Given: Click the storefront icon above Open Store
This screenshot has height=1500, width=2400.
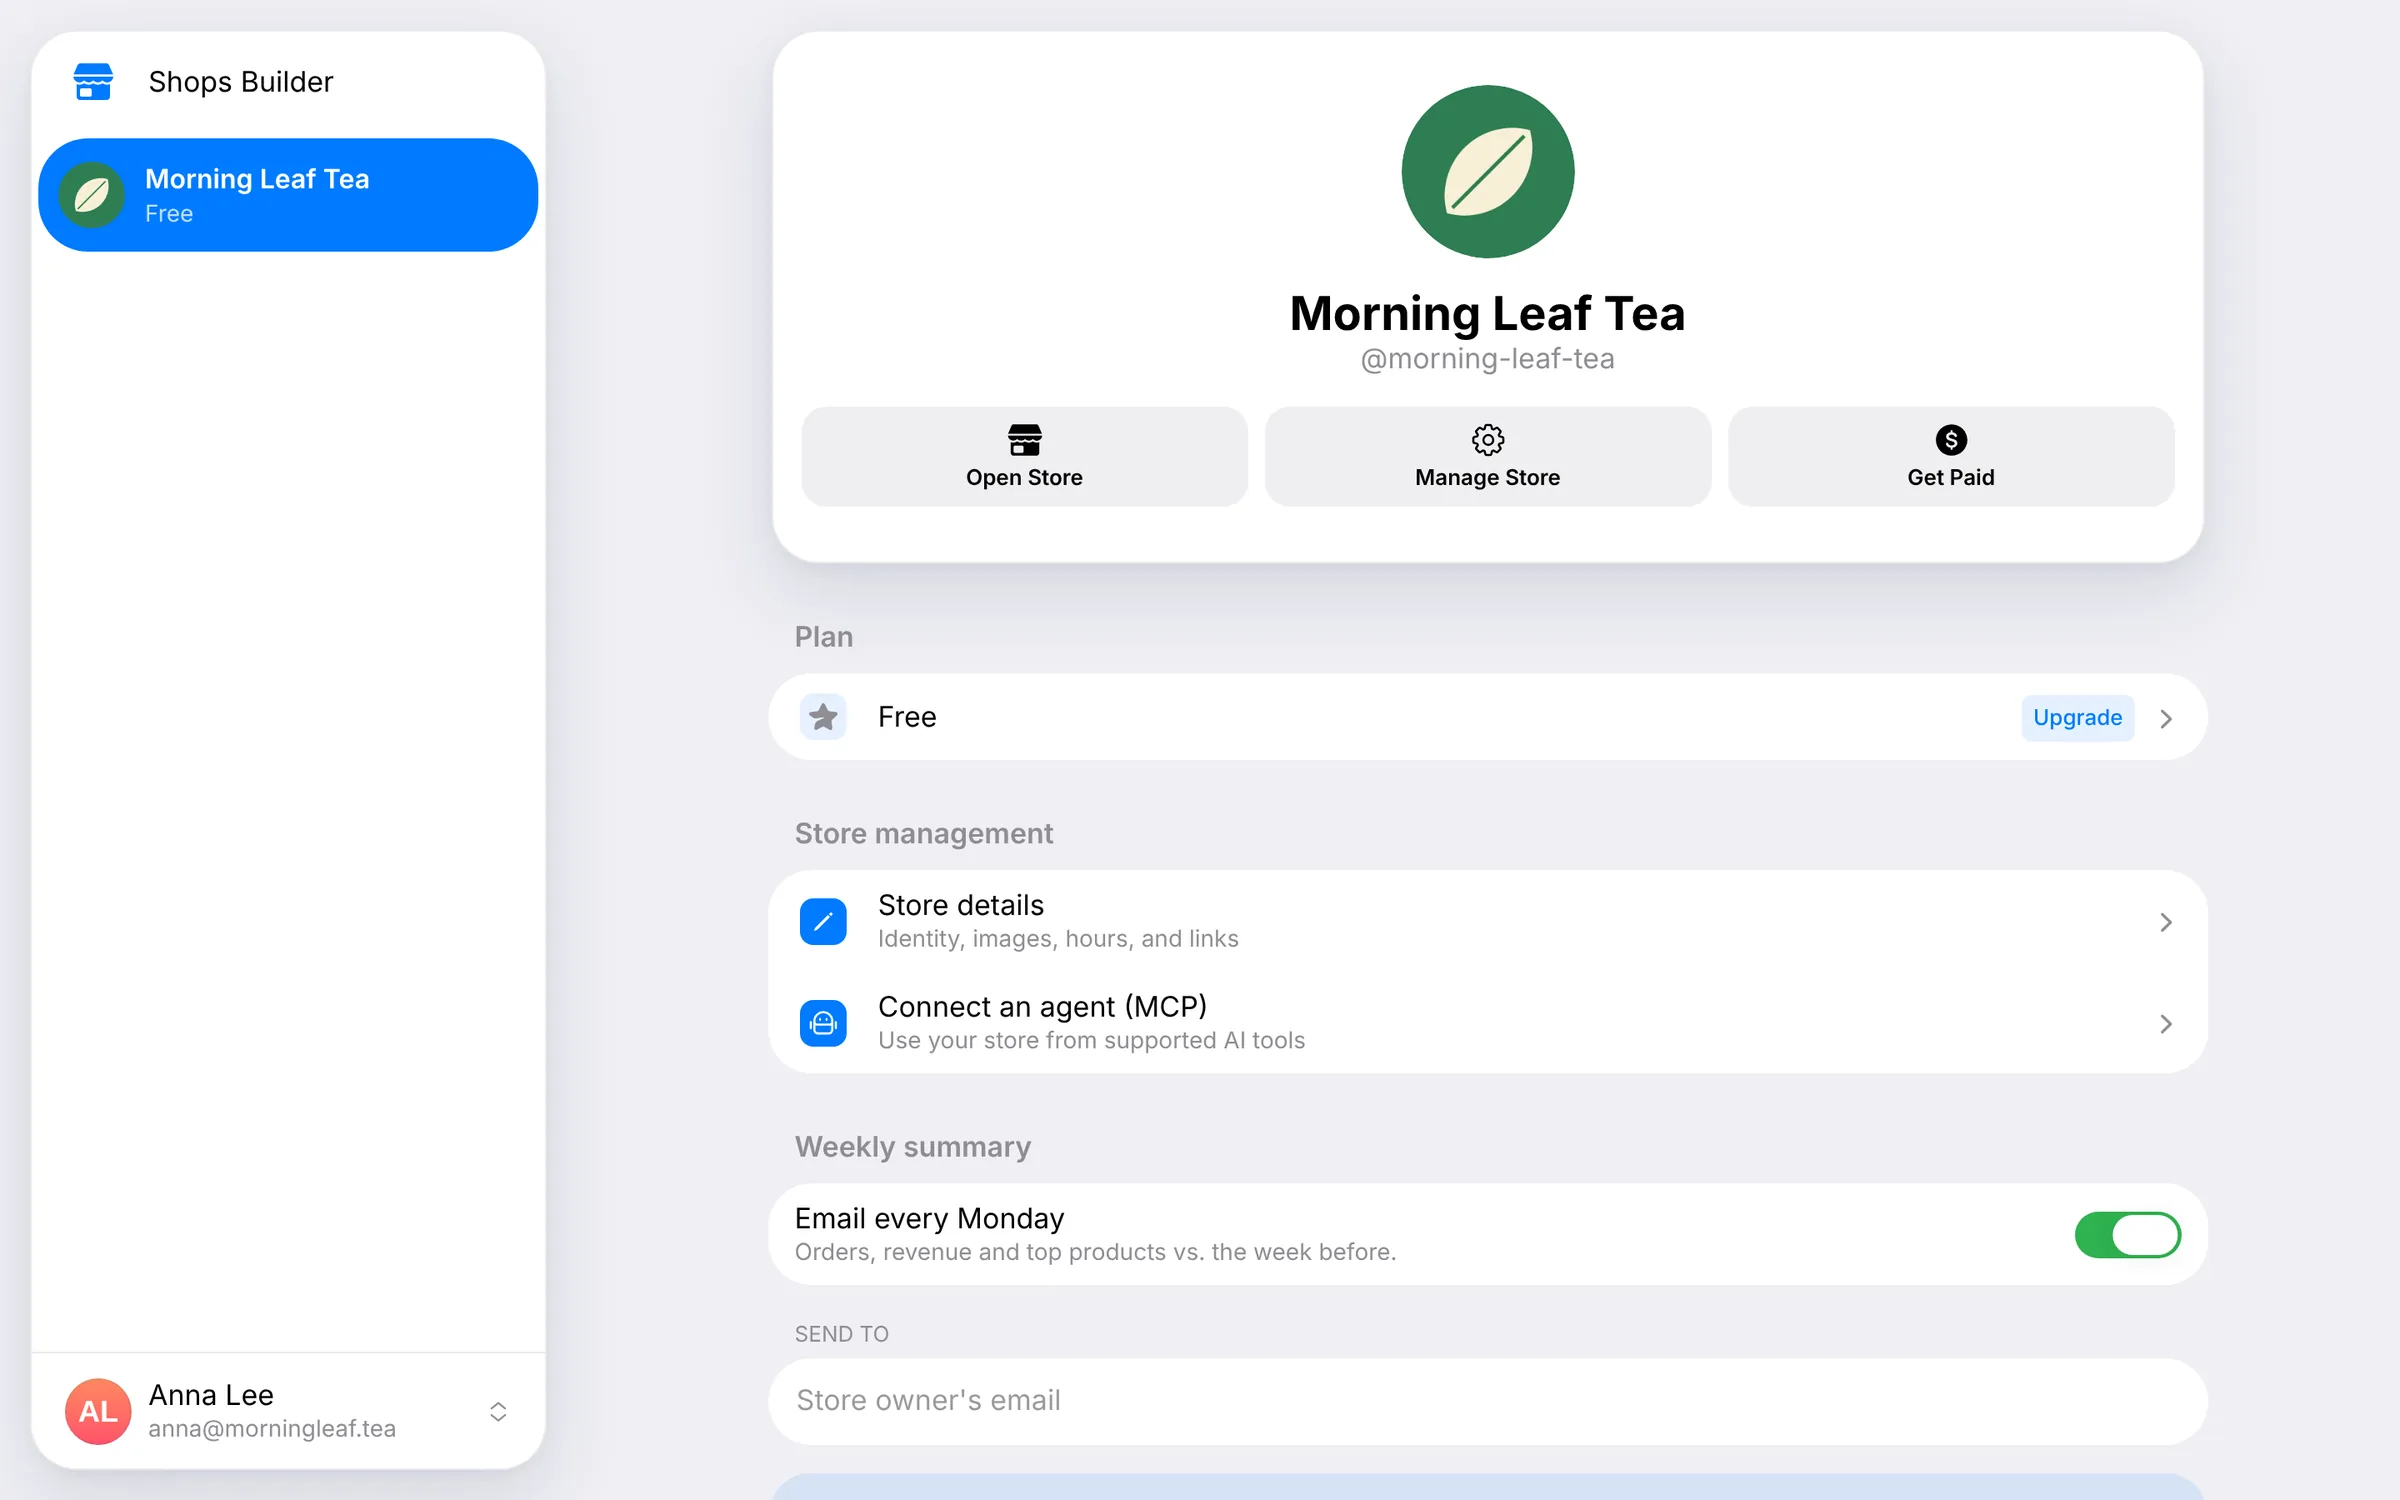Looking at the screenshot, I should click(1024, 440).
